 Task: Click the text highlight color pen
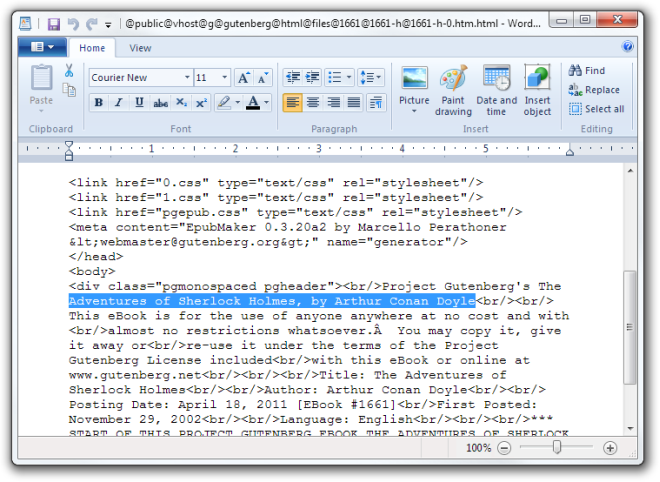tap(224, 102)
